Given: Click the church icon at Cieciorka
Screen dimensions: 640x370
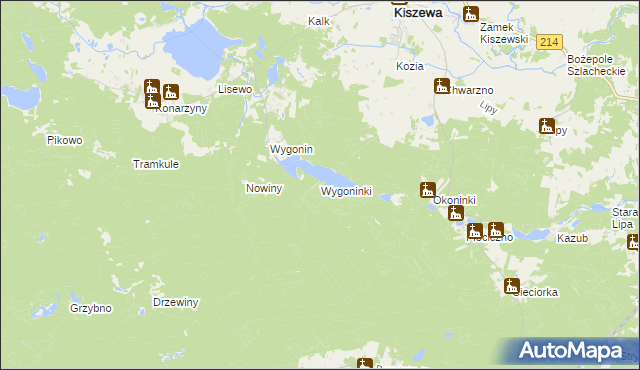Looking at the screenshot, I should [511, 286].
